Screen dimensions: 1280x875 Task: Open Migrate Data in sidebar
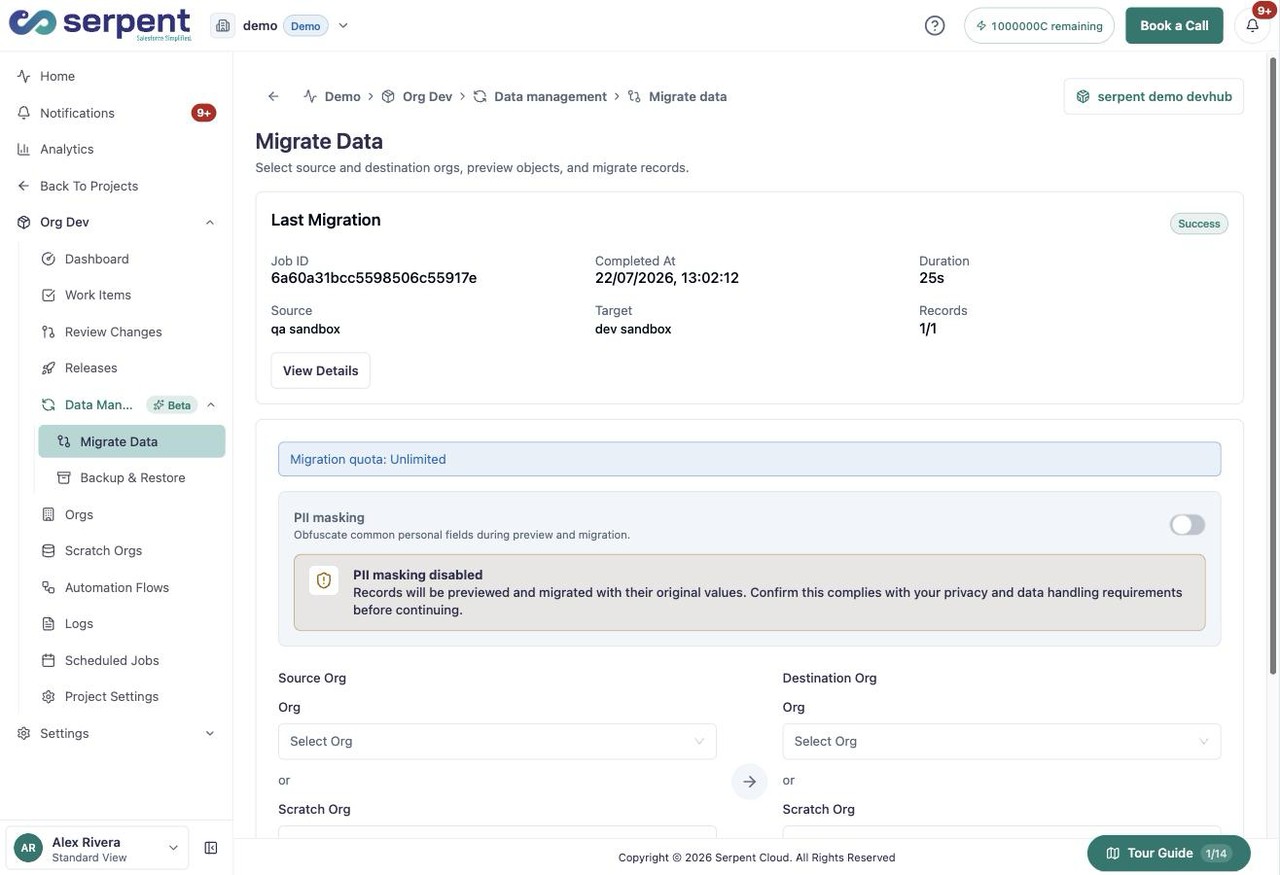[x=132, y=442]
